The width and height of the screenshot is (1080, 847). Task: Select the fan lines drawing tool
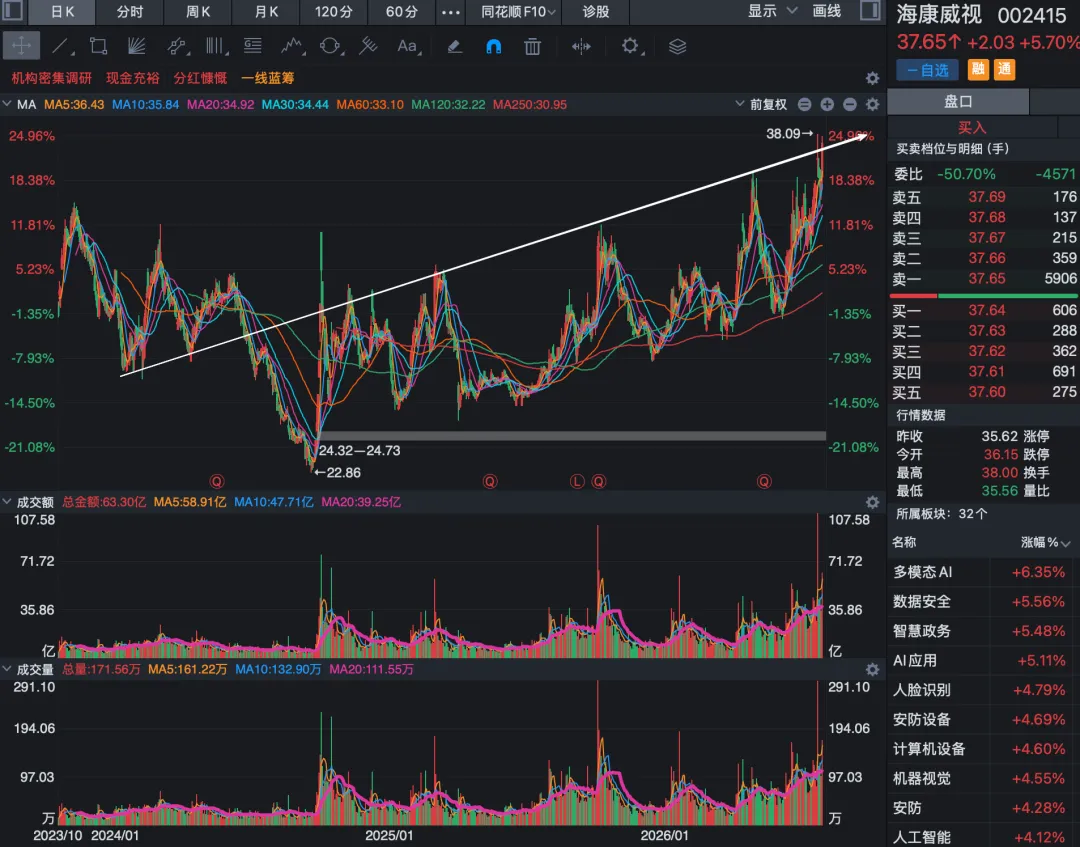(137, 46)
